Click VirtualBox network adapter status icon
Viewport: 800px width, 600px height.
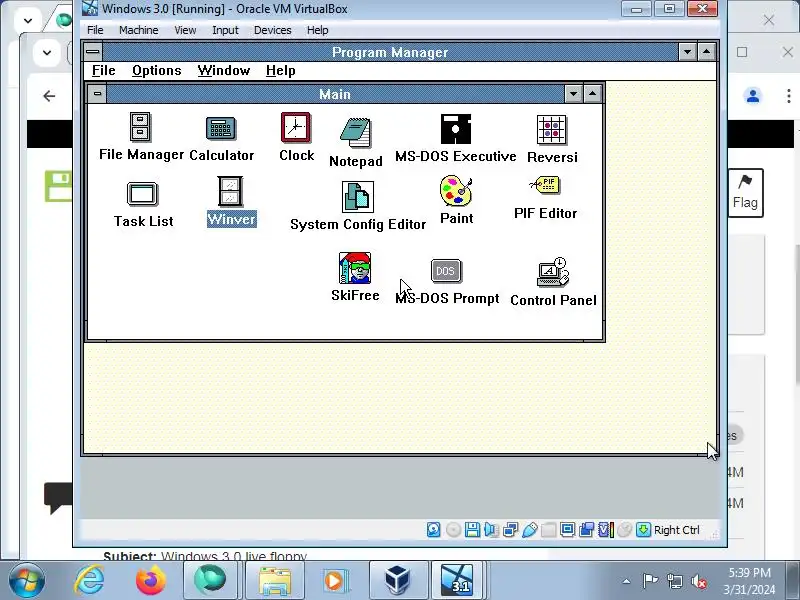pyautogui.click(x=510, y=530)
